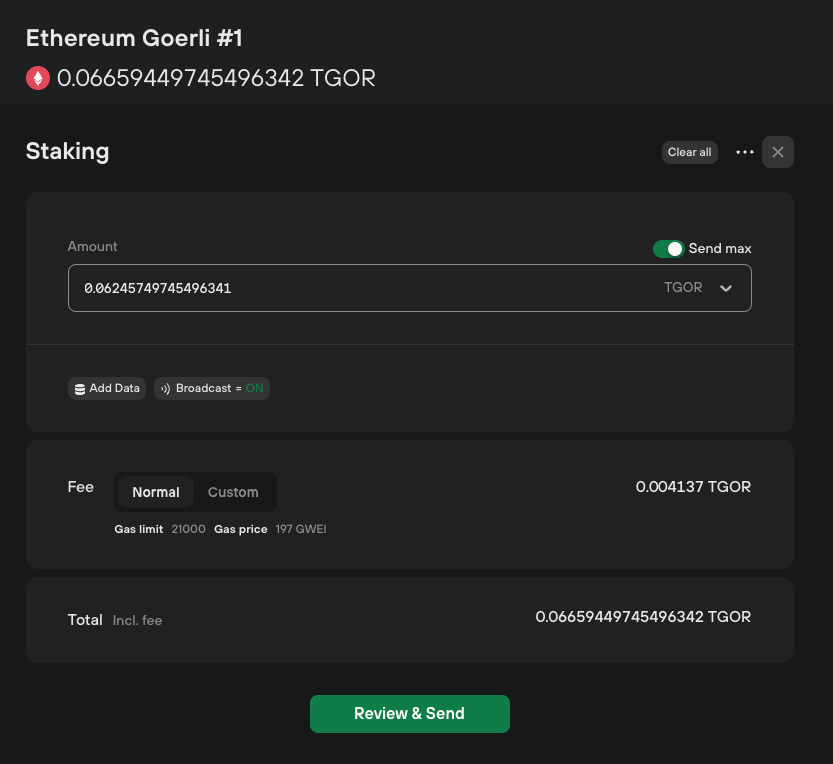Click the gas price value 197 GWEI
Screen dimensions: 833x764
tap(301, 529)
